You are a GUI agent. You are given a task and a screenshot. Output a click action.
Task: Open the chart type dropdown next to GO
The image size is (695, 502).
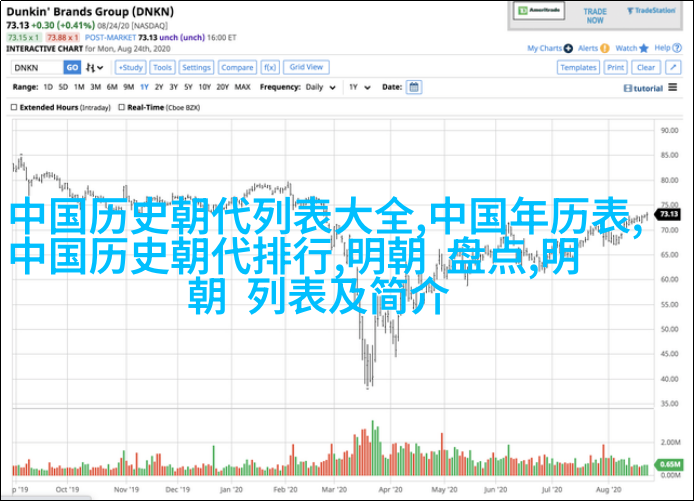point(94,68)
